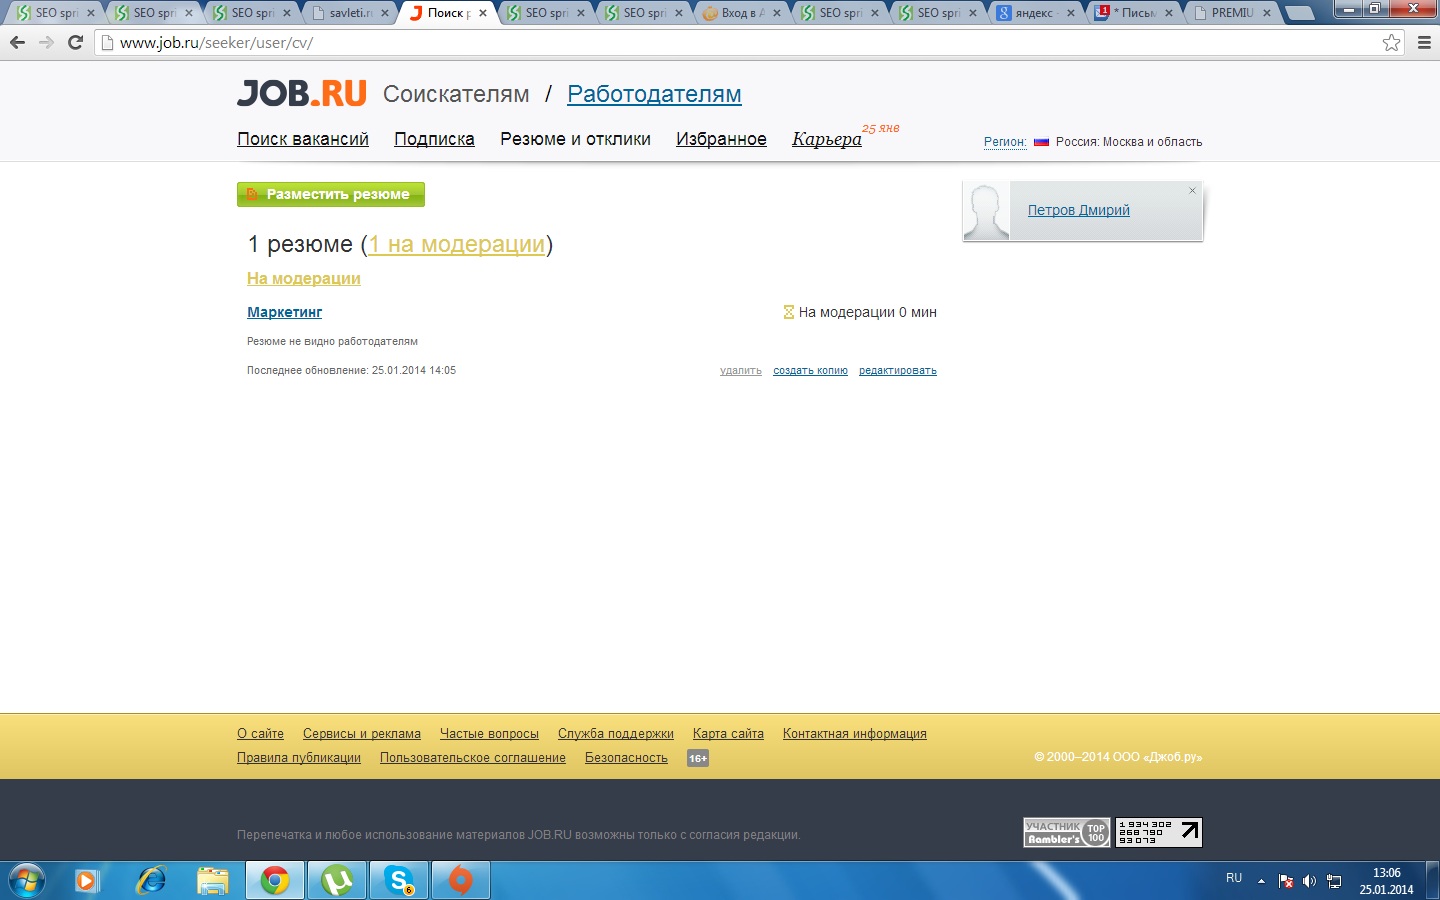This screenshot has width=1440, height=900.
Task: Click the 'Последнее обновление: 25.01.2014 14:05' text
Action: coord(351,370)
